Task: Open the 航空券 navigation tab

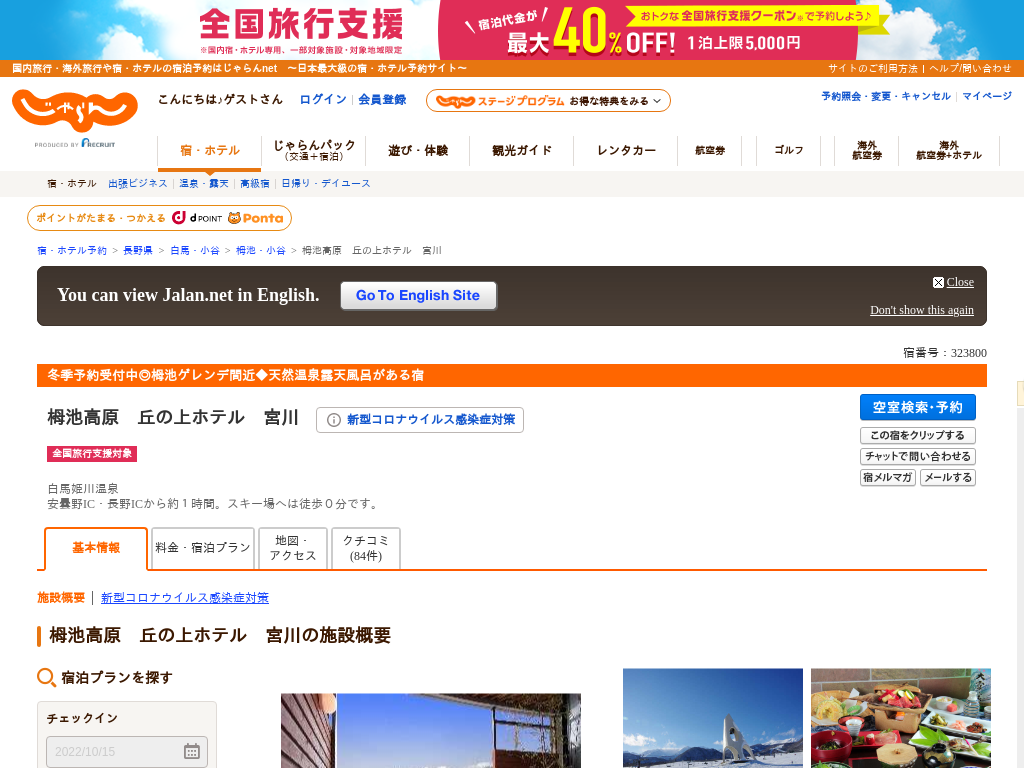Action: (x=710, y=151)
